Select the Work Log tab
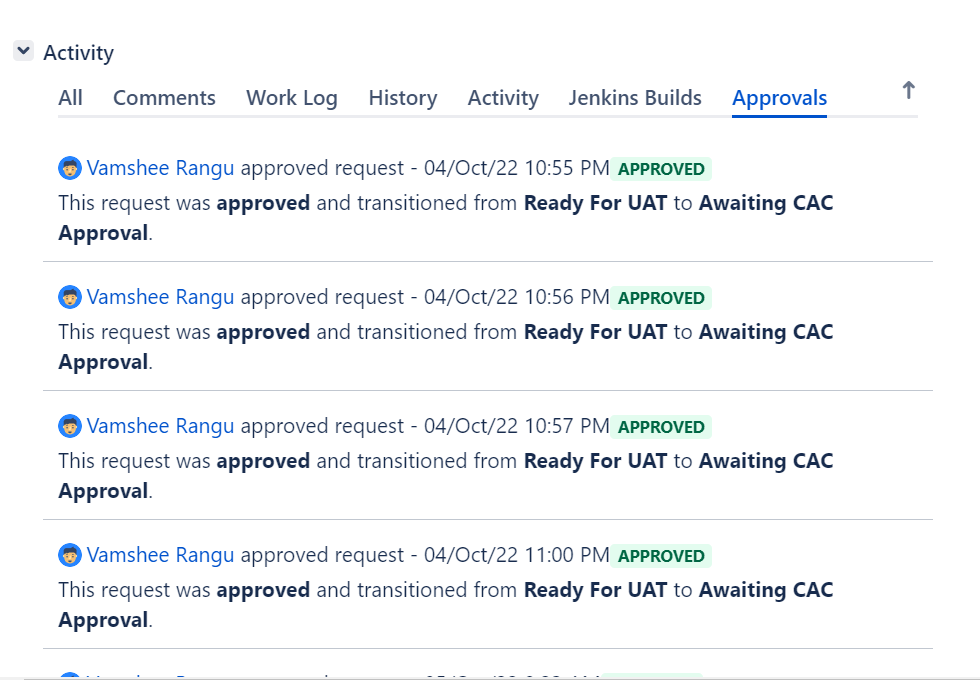 point(292,98)
